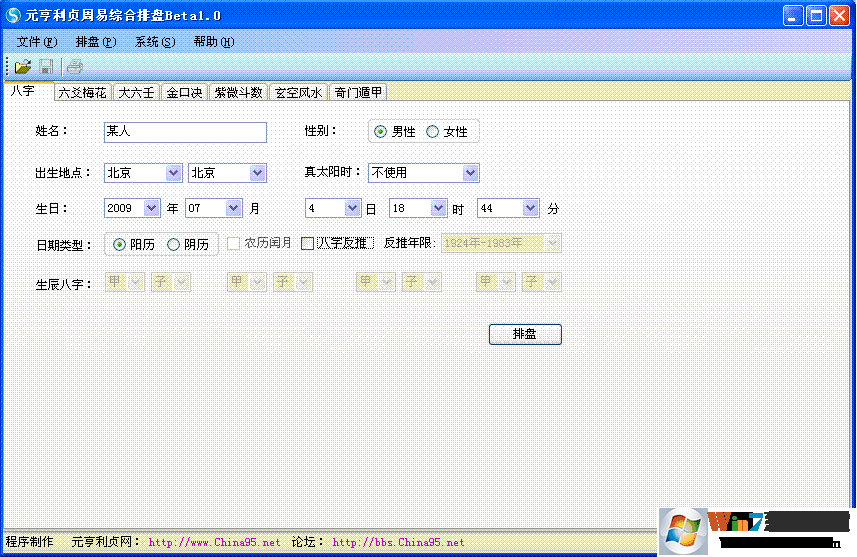Open the 帮助(H) menu

(x=214, y=42)
